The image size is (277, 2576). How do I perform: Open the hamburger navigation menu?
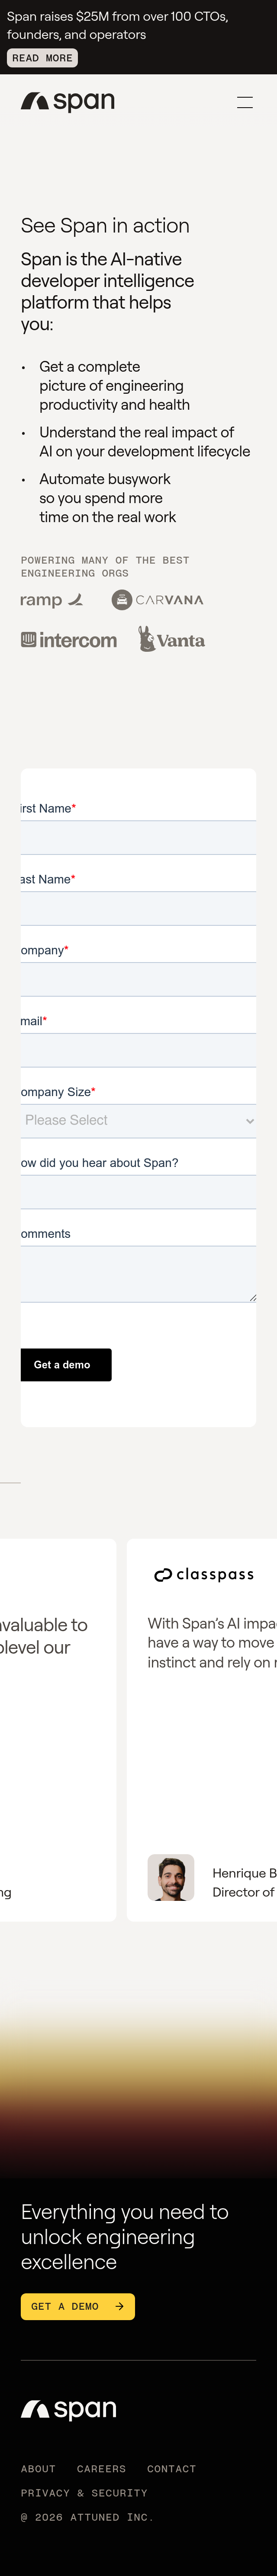click(245, 101)
